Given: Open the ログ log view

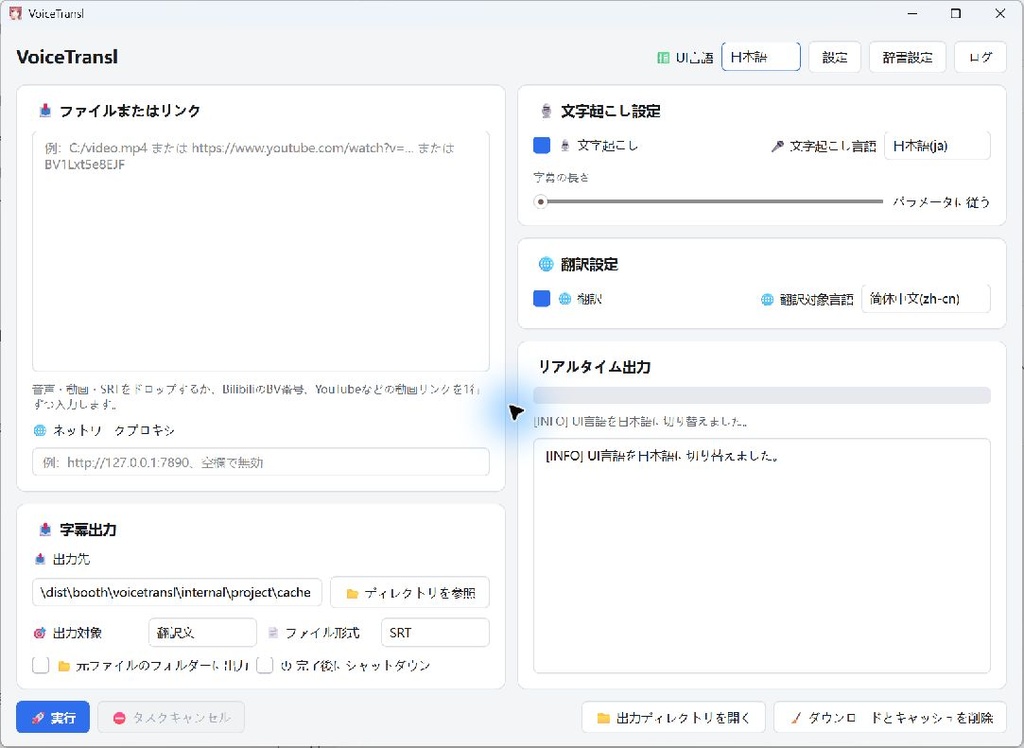Looking at the screenshot, I should pos(980,57).
